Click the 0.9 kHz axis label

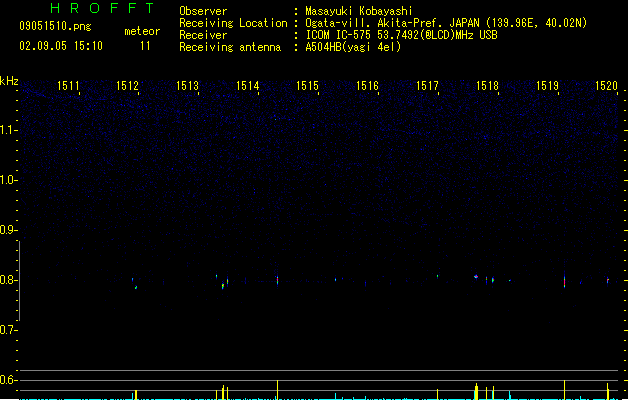click(8, 230)
